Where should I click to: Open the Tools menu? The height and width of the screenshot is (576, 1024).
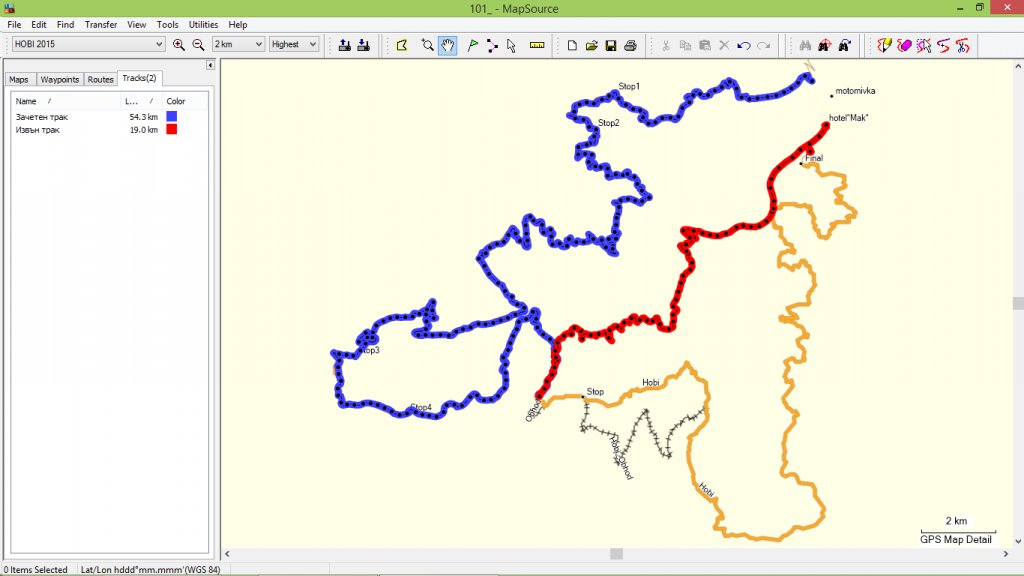pos(167,24)
